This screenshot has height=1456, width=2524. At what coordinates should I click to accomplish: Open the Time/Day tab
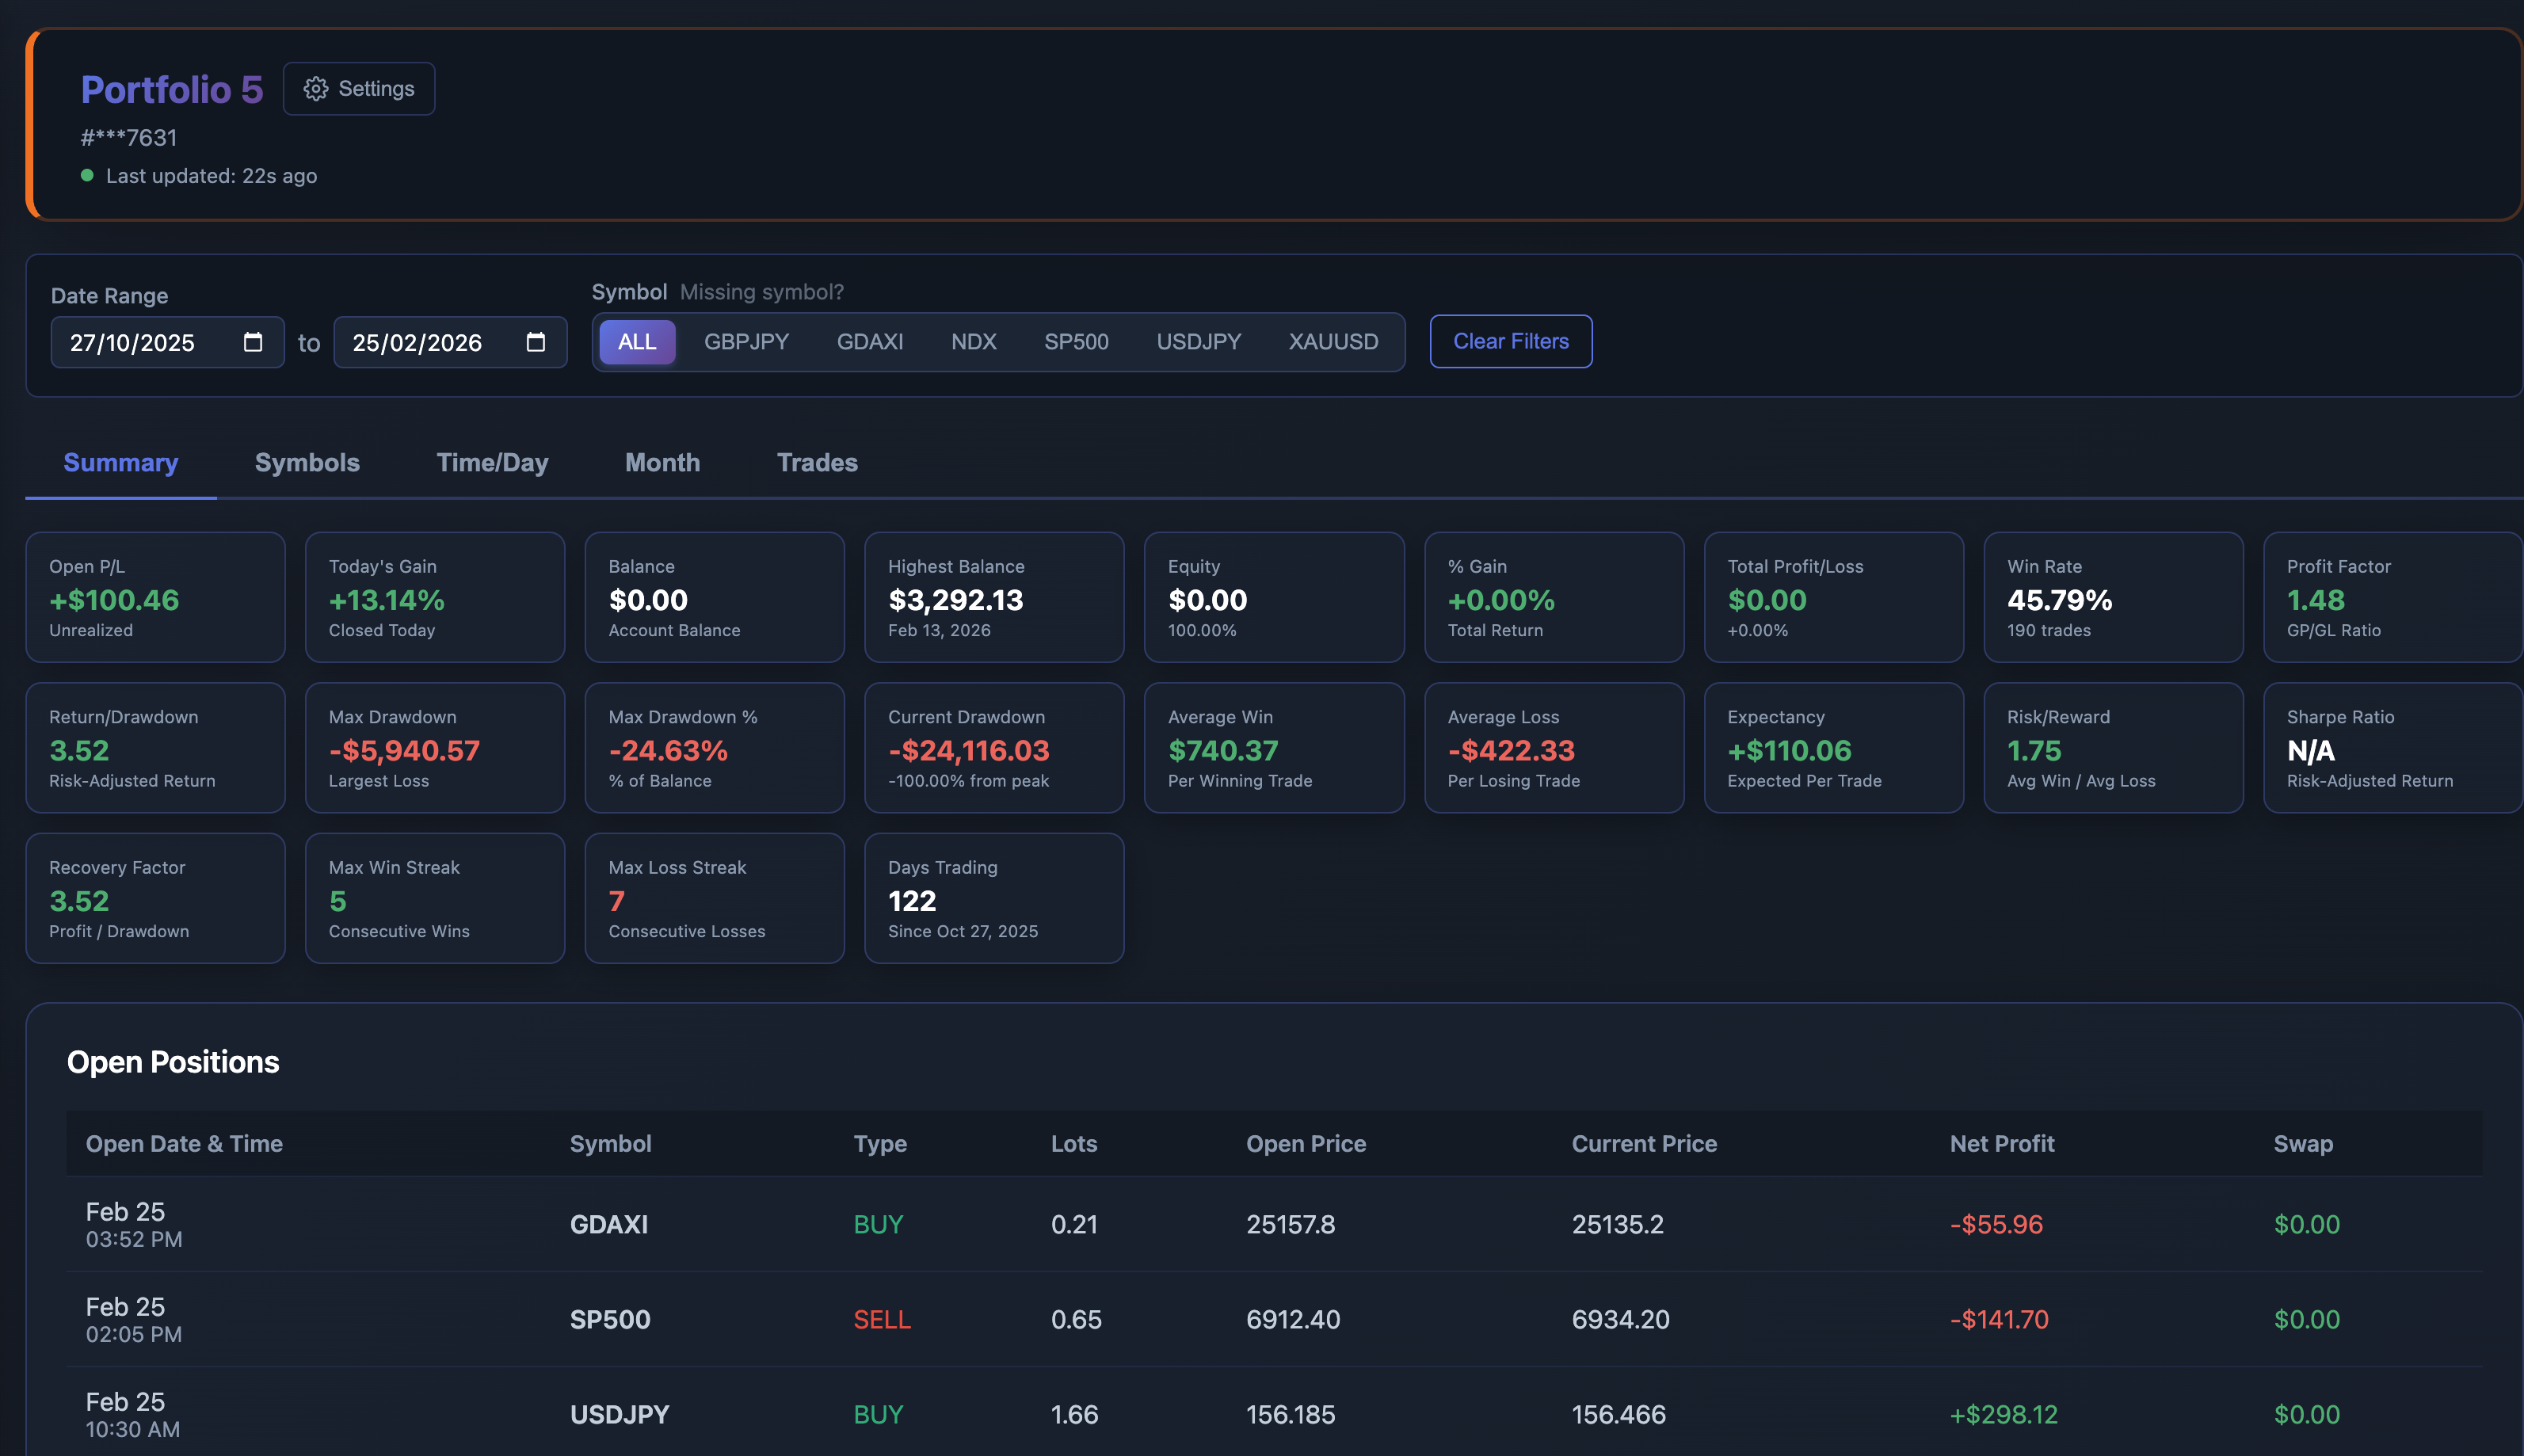point(492,462)
